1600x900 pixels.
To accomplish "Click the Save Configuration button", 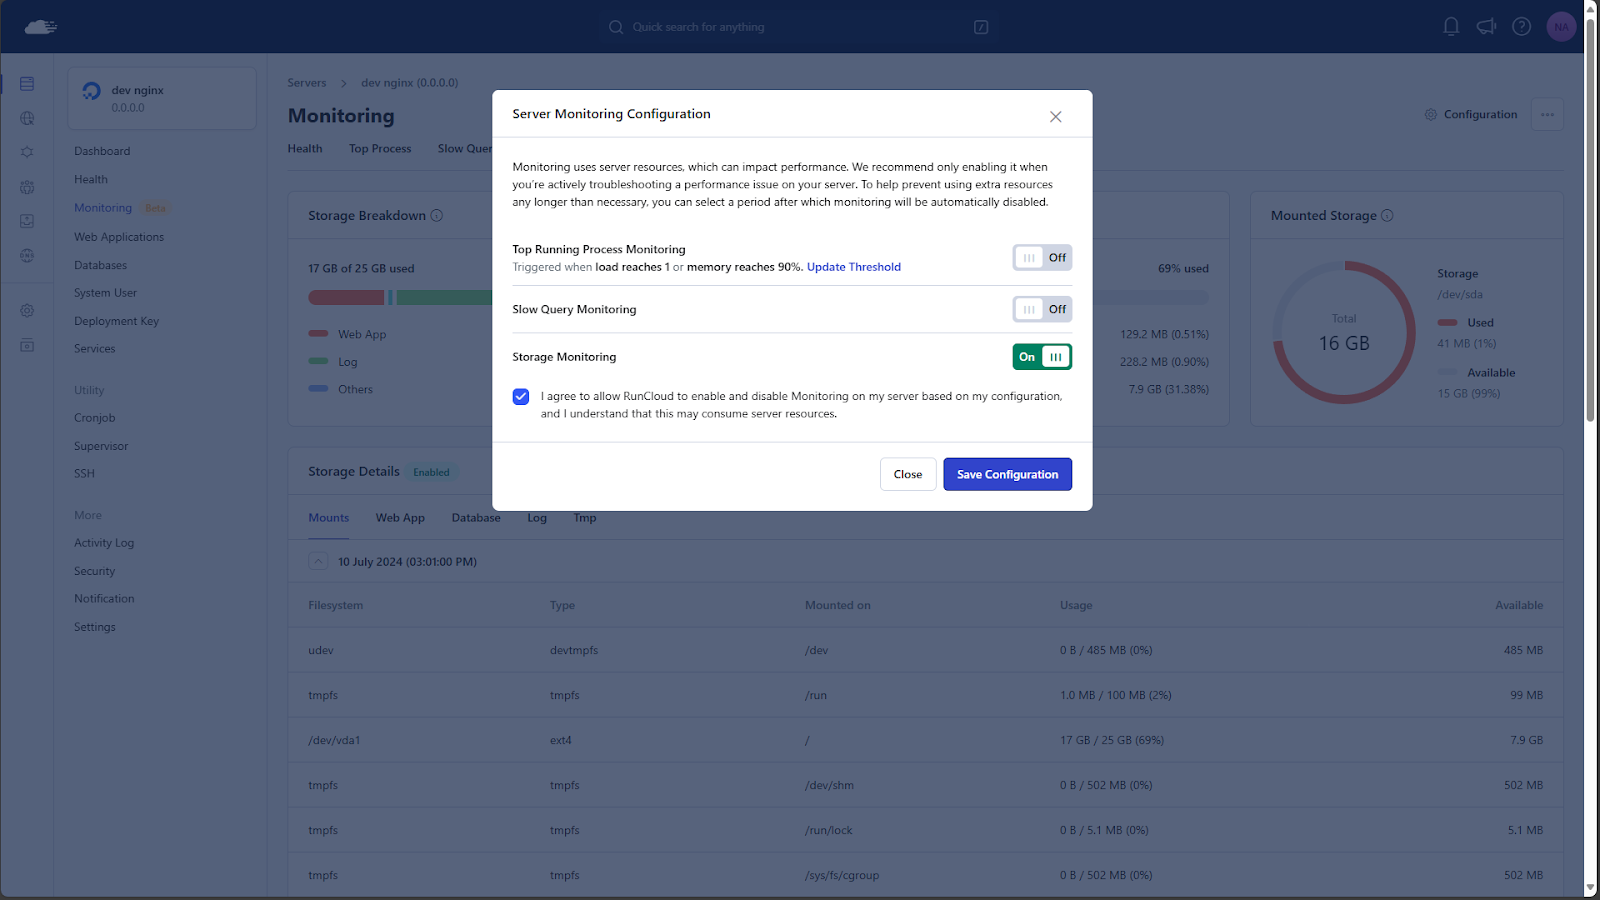I will [x=1007, y=475].
